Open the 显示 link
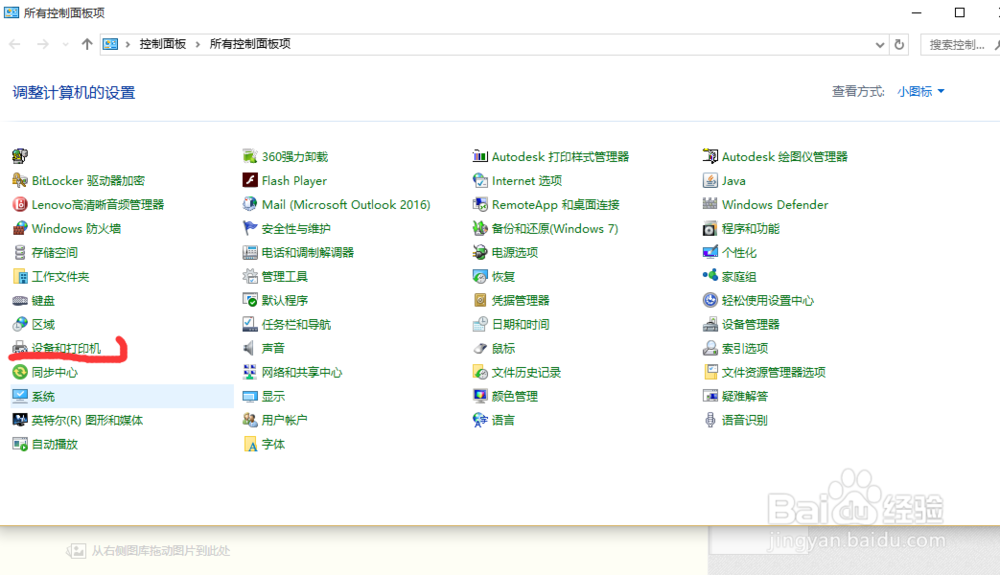The width and height of the screenshot is (1000, 575). pos(273,396)
